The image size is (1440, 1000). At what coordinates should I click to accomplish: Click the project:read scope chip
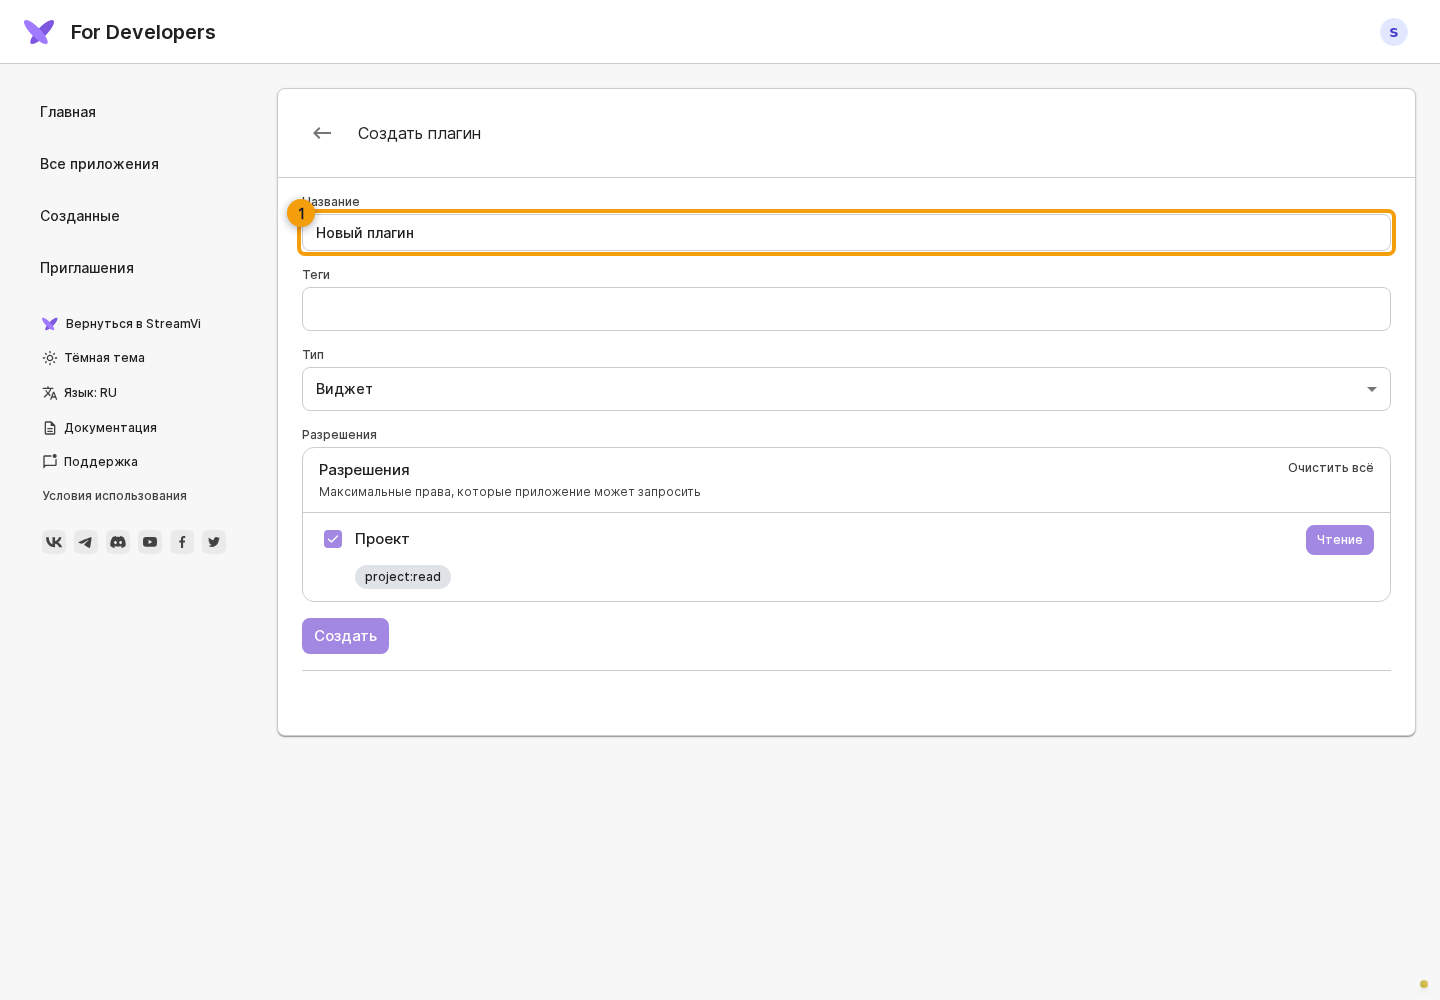403,577
